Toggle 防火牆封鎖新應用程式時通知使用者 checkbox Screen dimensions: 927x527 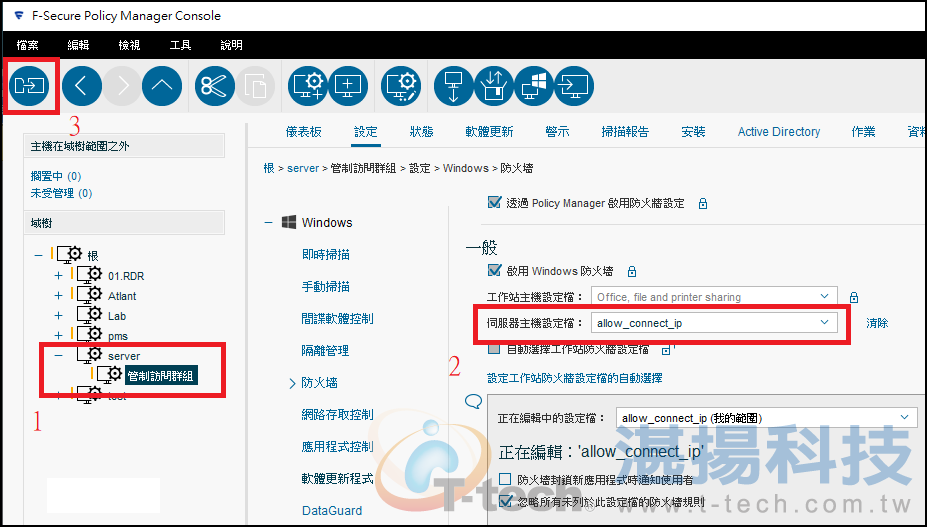[505, 478]
